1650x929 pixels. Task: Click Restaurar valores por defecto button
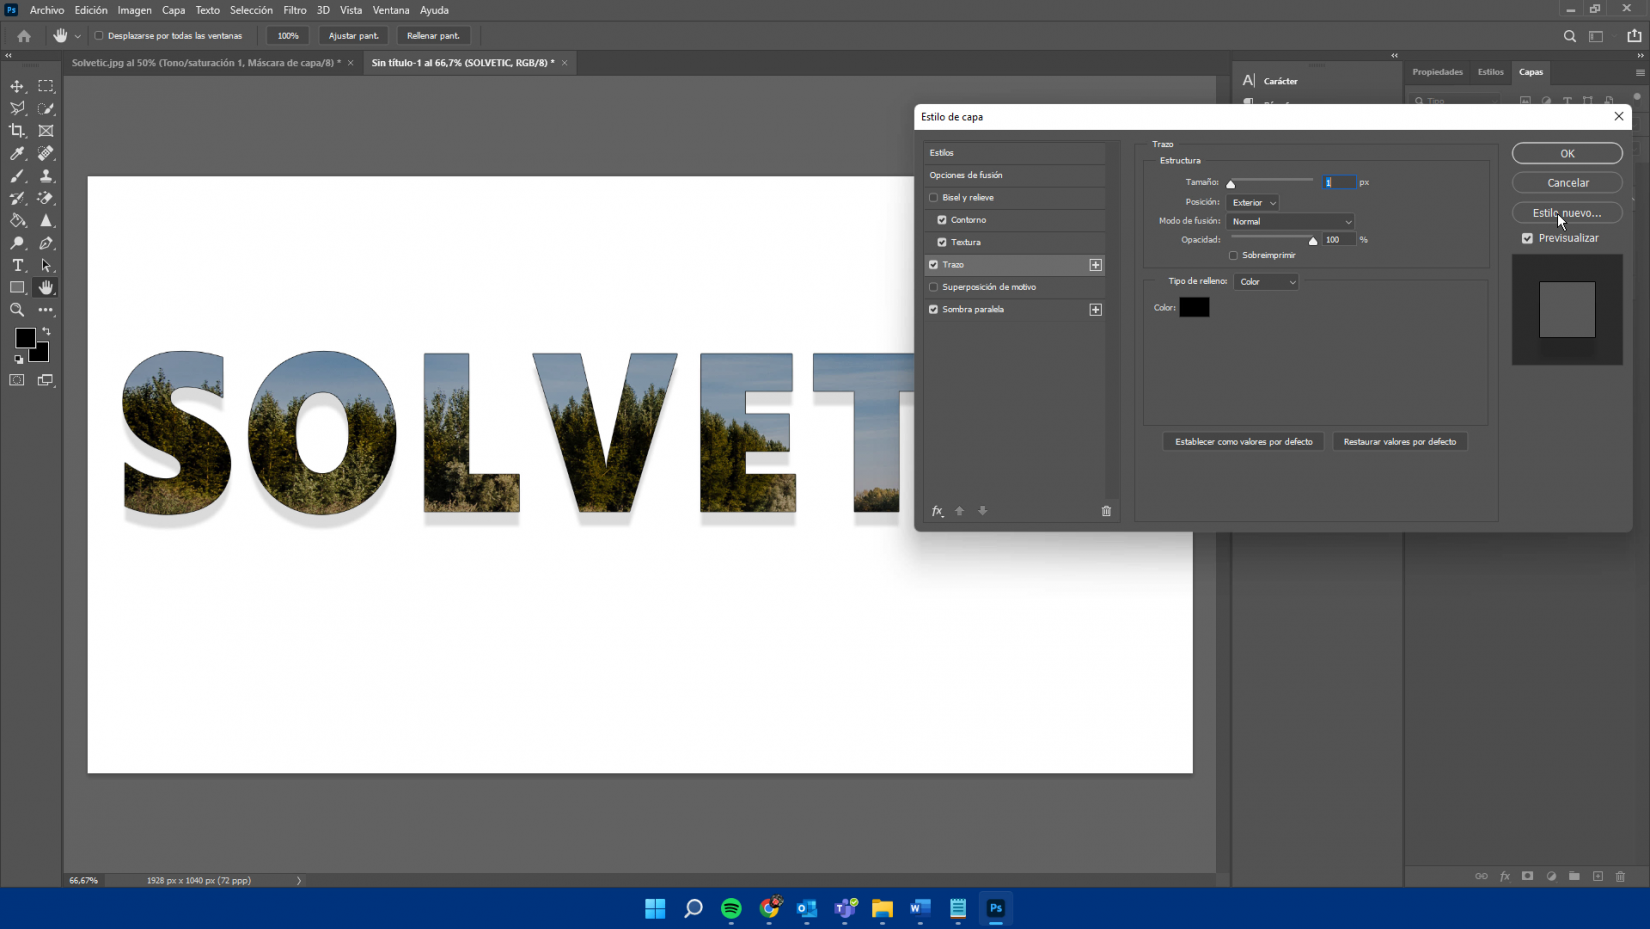(1399, 442)
